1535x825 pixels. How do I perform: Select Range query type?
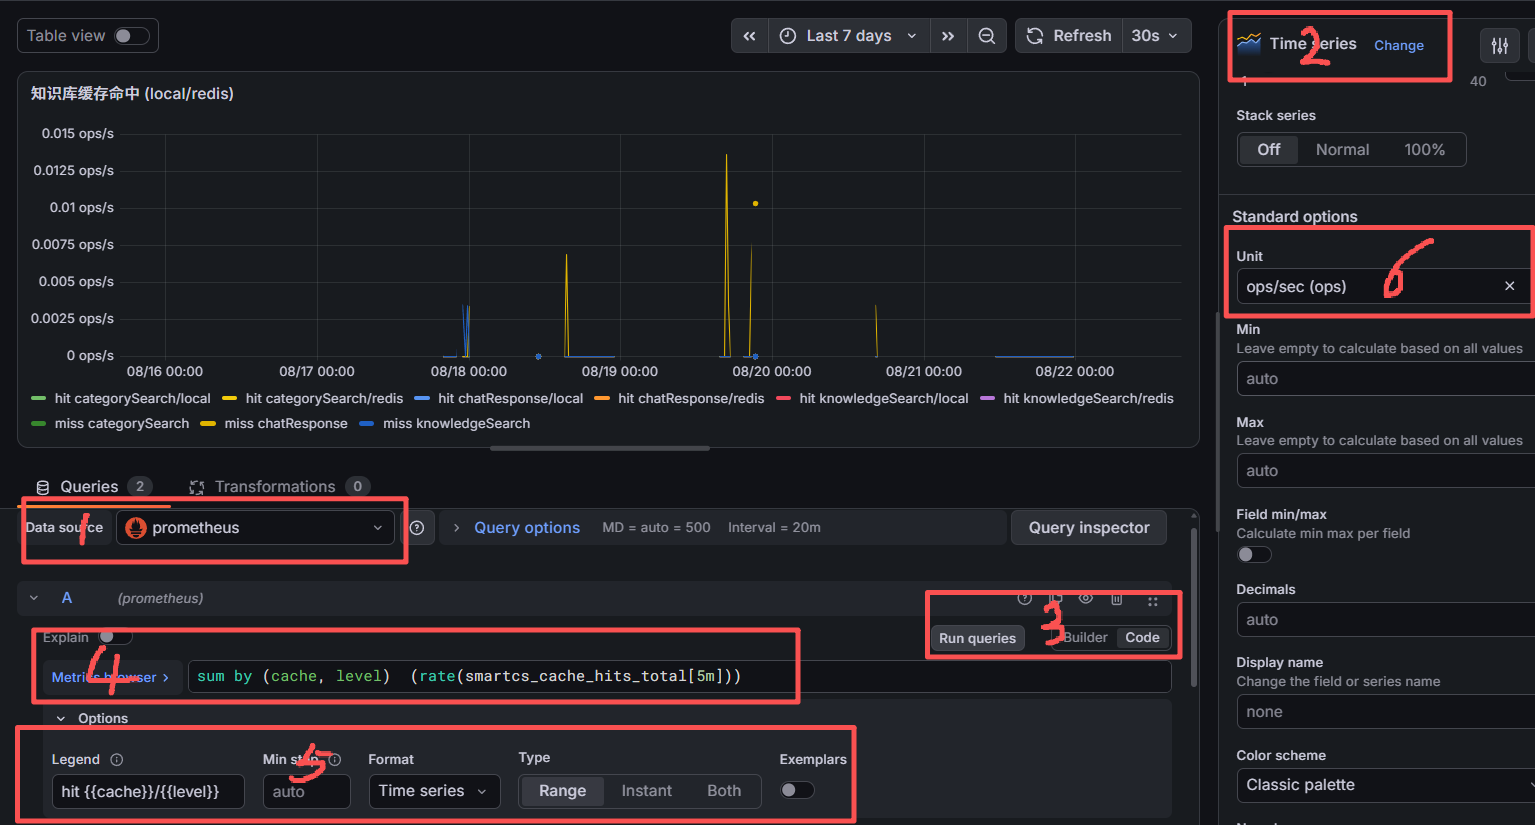point(562,791)
